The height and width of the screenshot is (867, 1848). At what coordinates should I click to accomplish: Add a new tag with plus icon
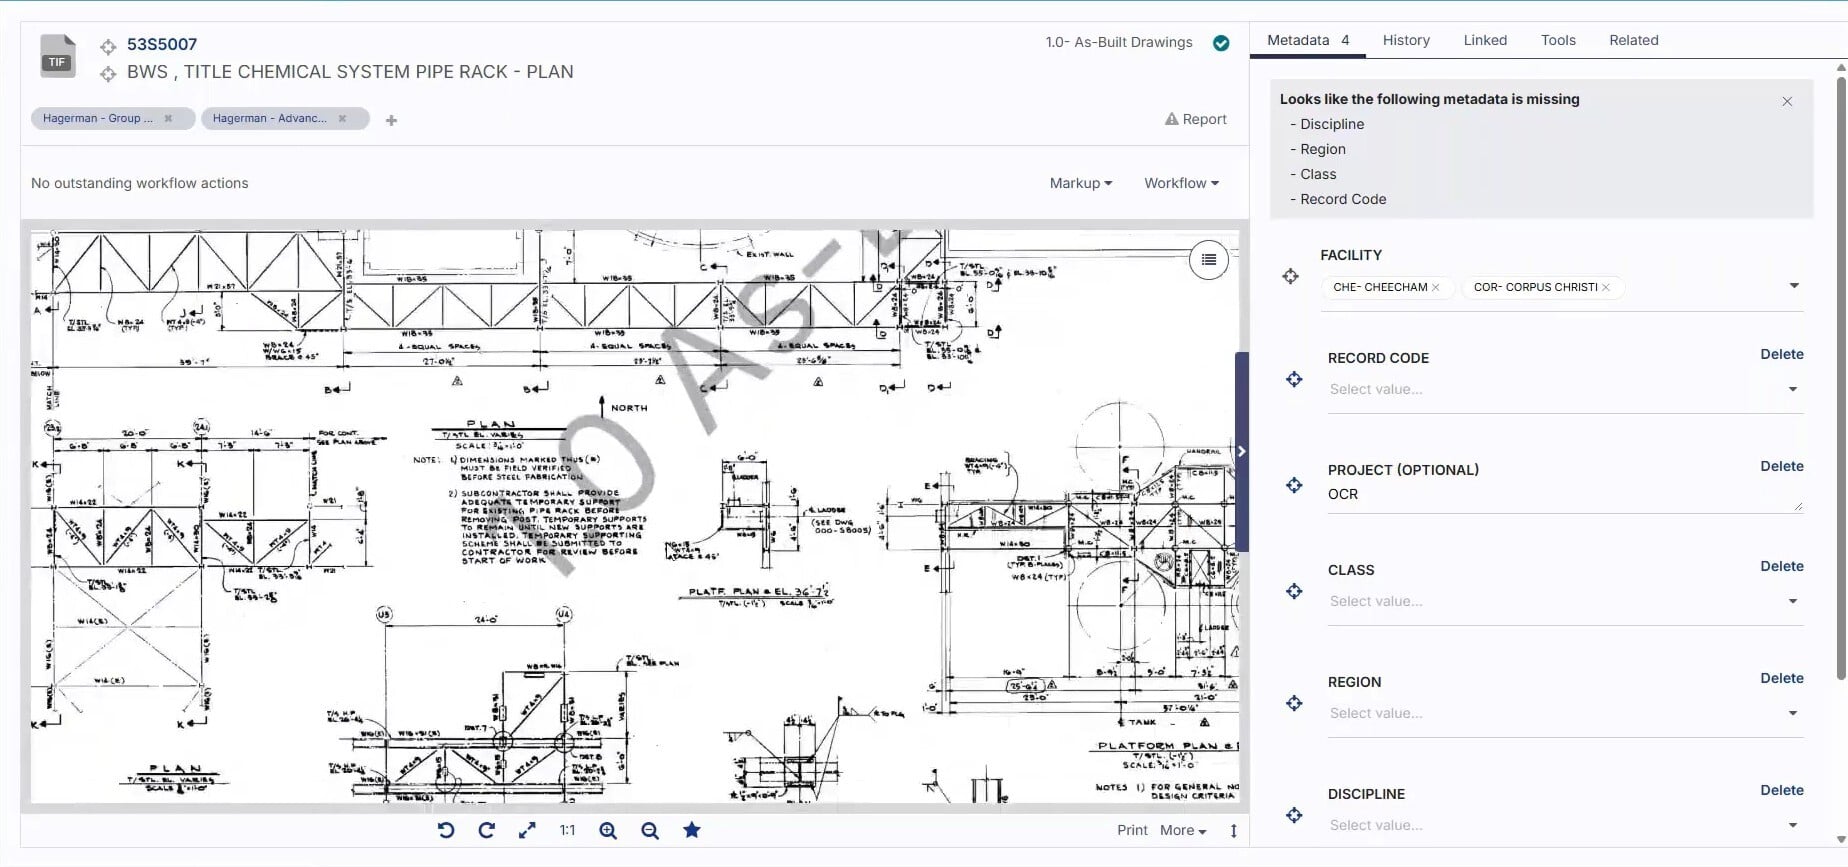pyautogui.click(x=391, y=120)
